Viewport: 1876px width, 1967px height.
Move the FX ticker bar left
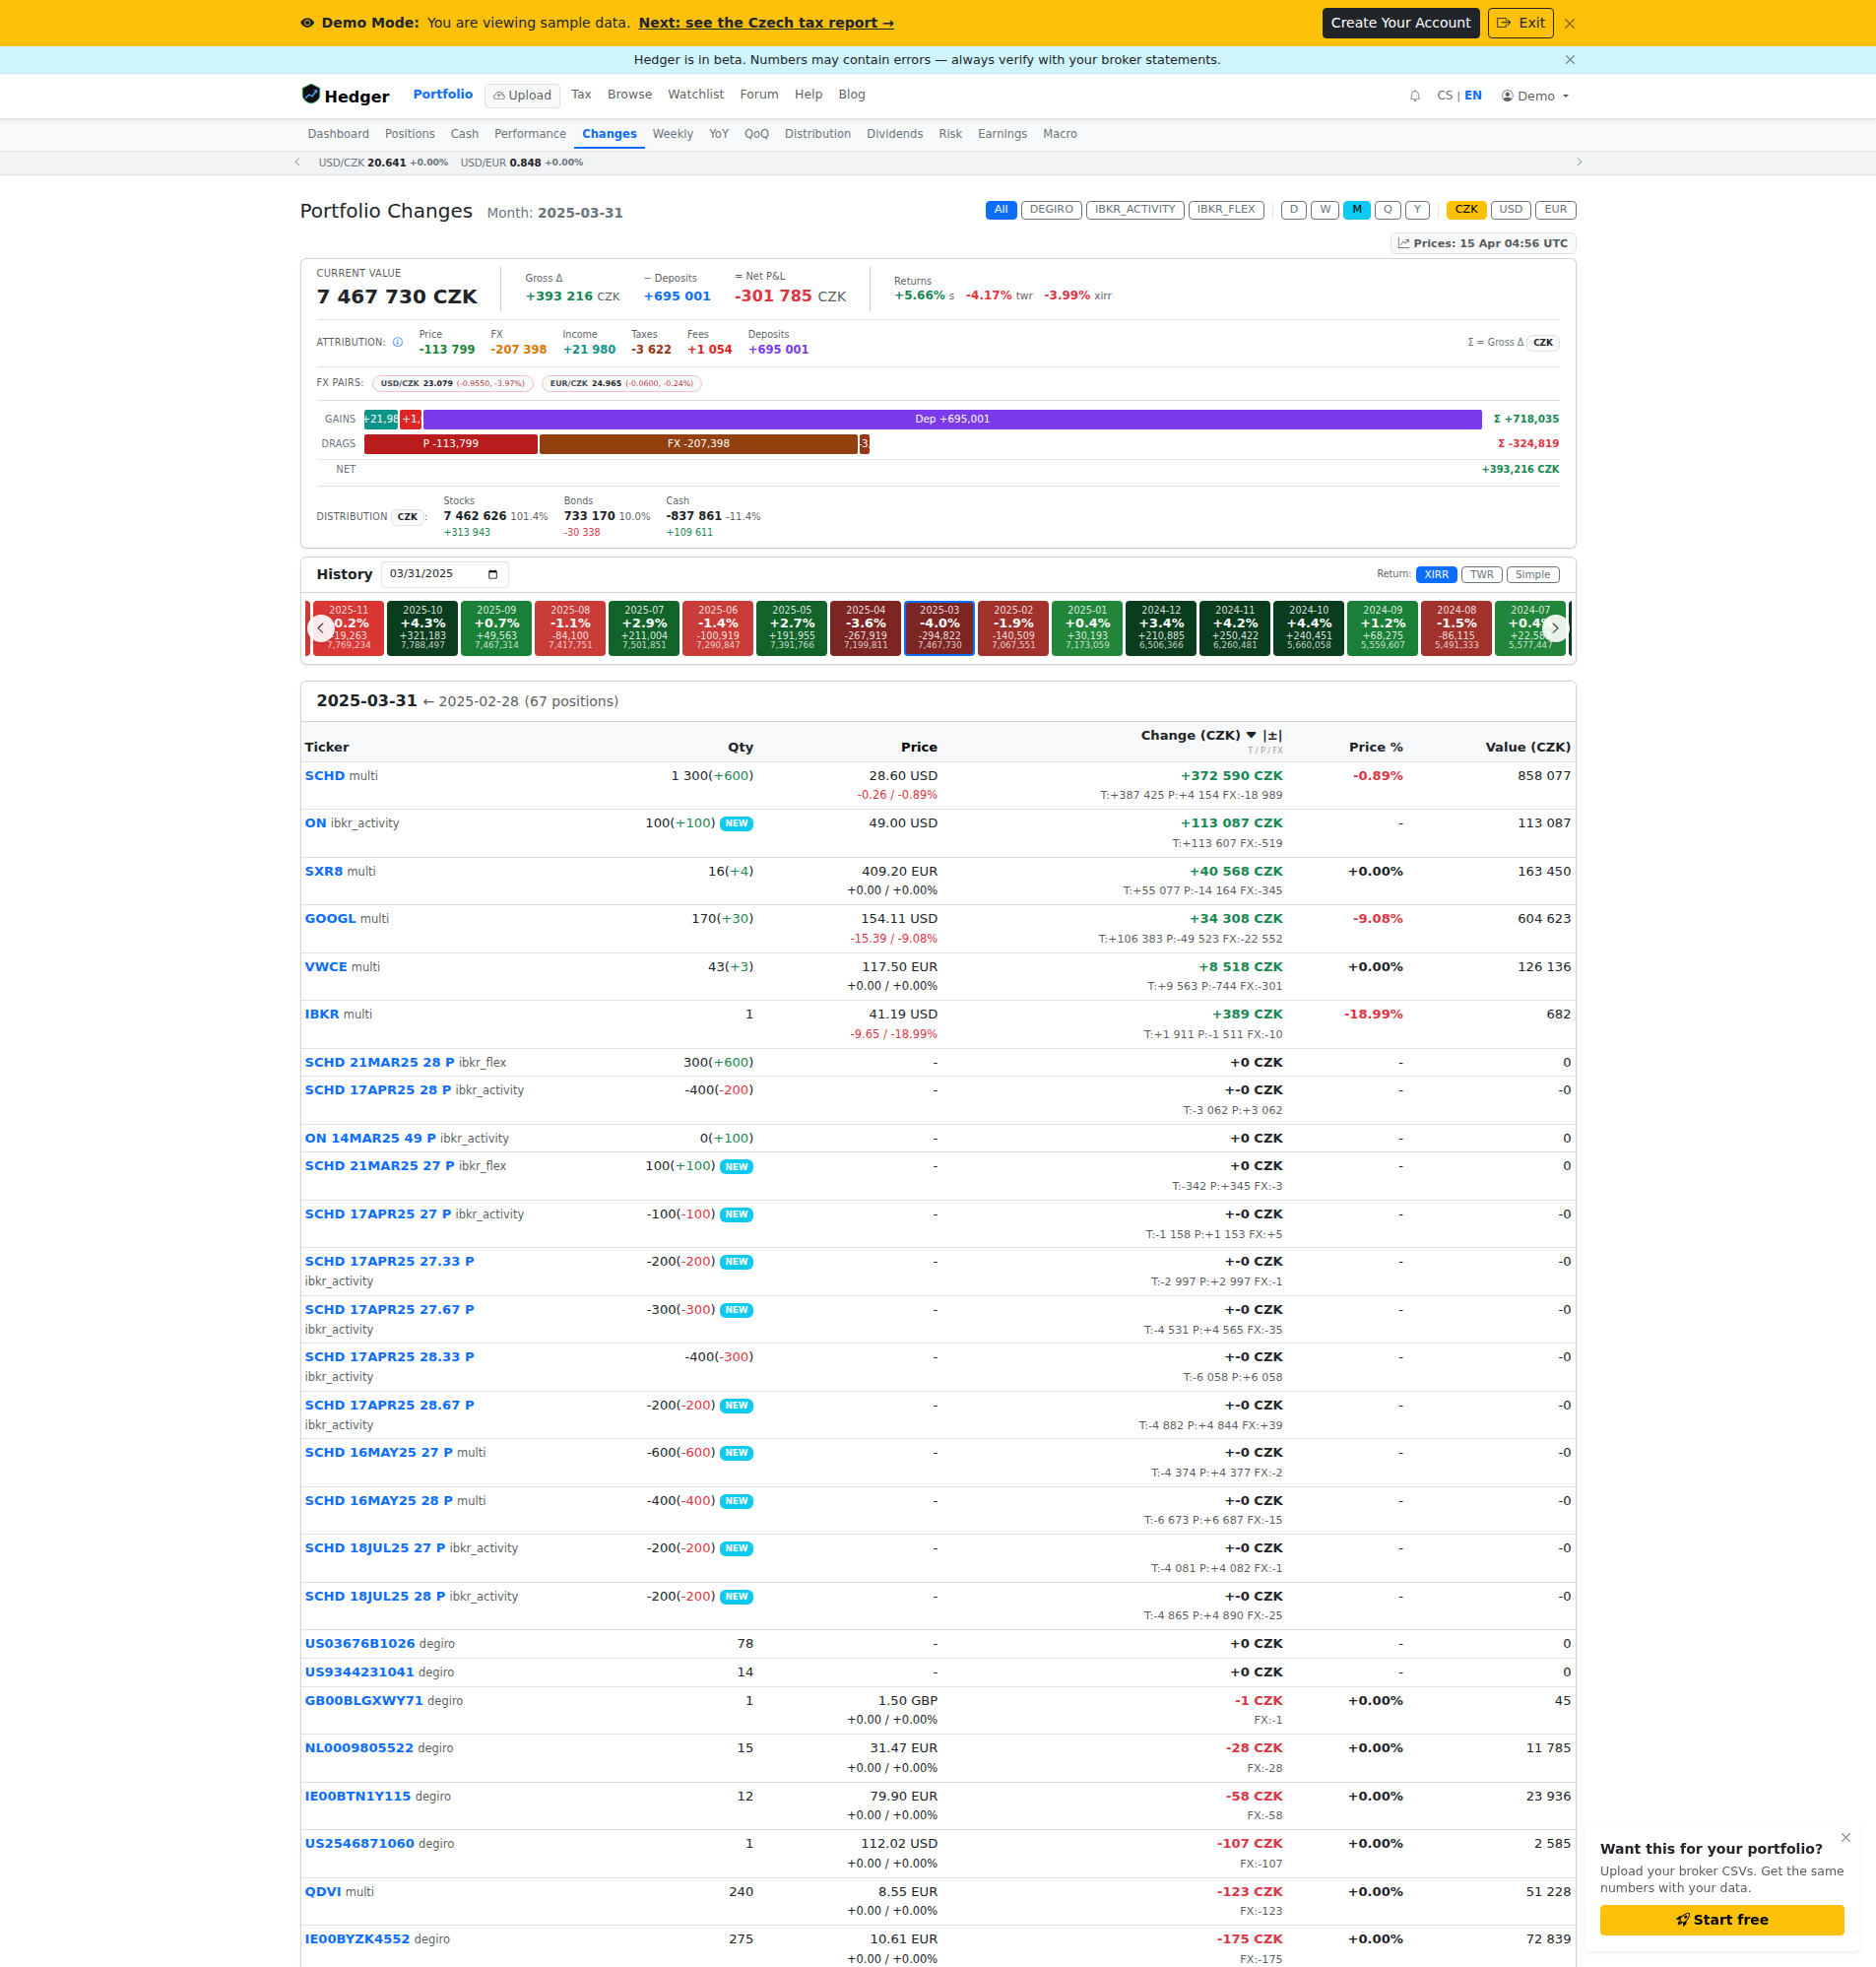(297, 162)
